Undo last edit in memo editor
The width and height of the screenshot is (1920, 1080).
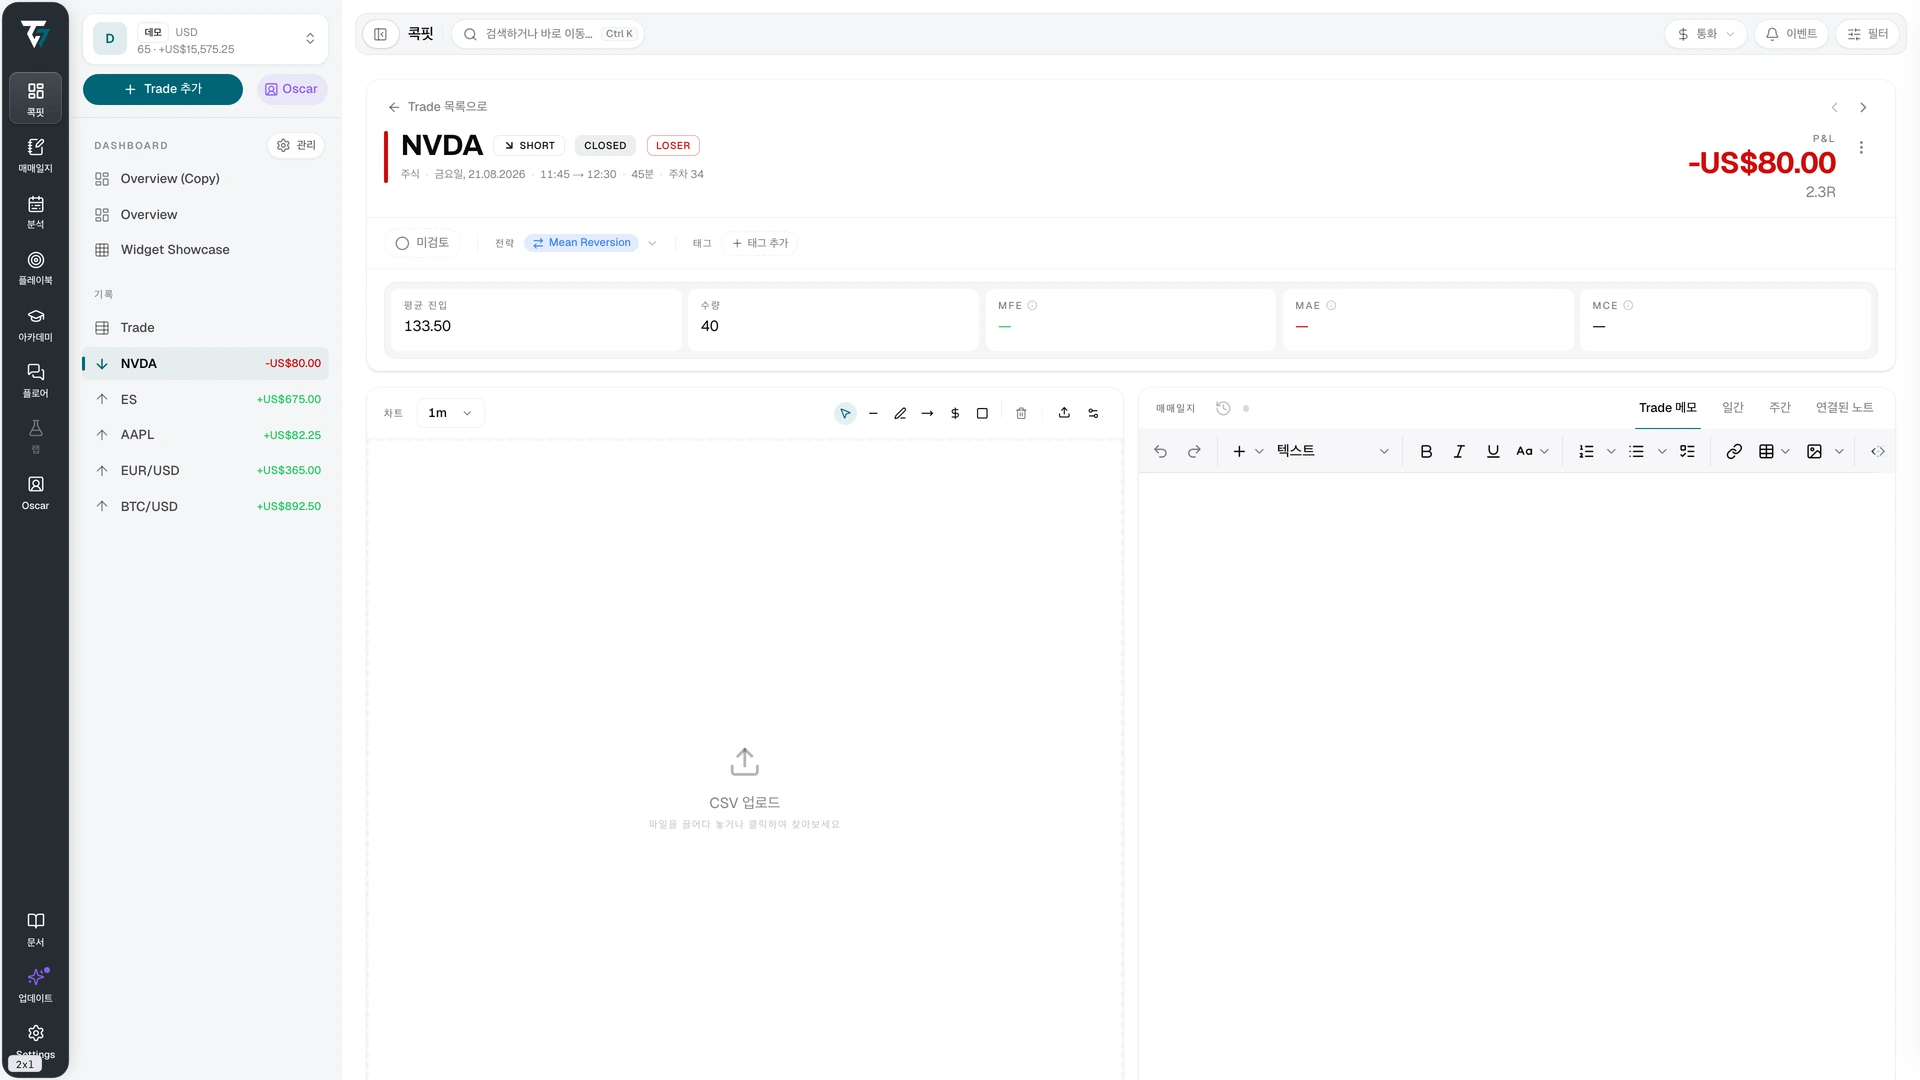[x=1160, y=452]
